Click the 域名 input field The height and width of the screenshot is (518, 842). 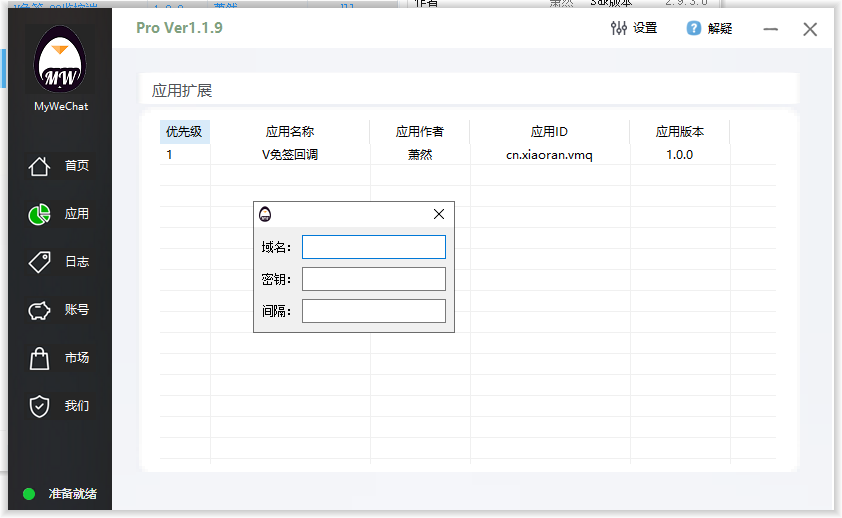click(373, 247)
